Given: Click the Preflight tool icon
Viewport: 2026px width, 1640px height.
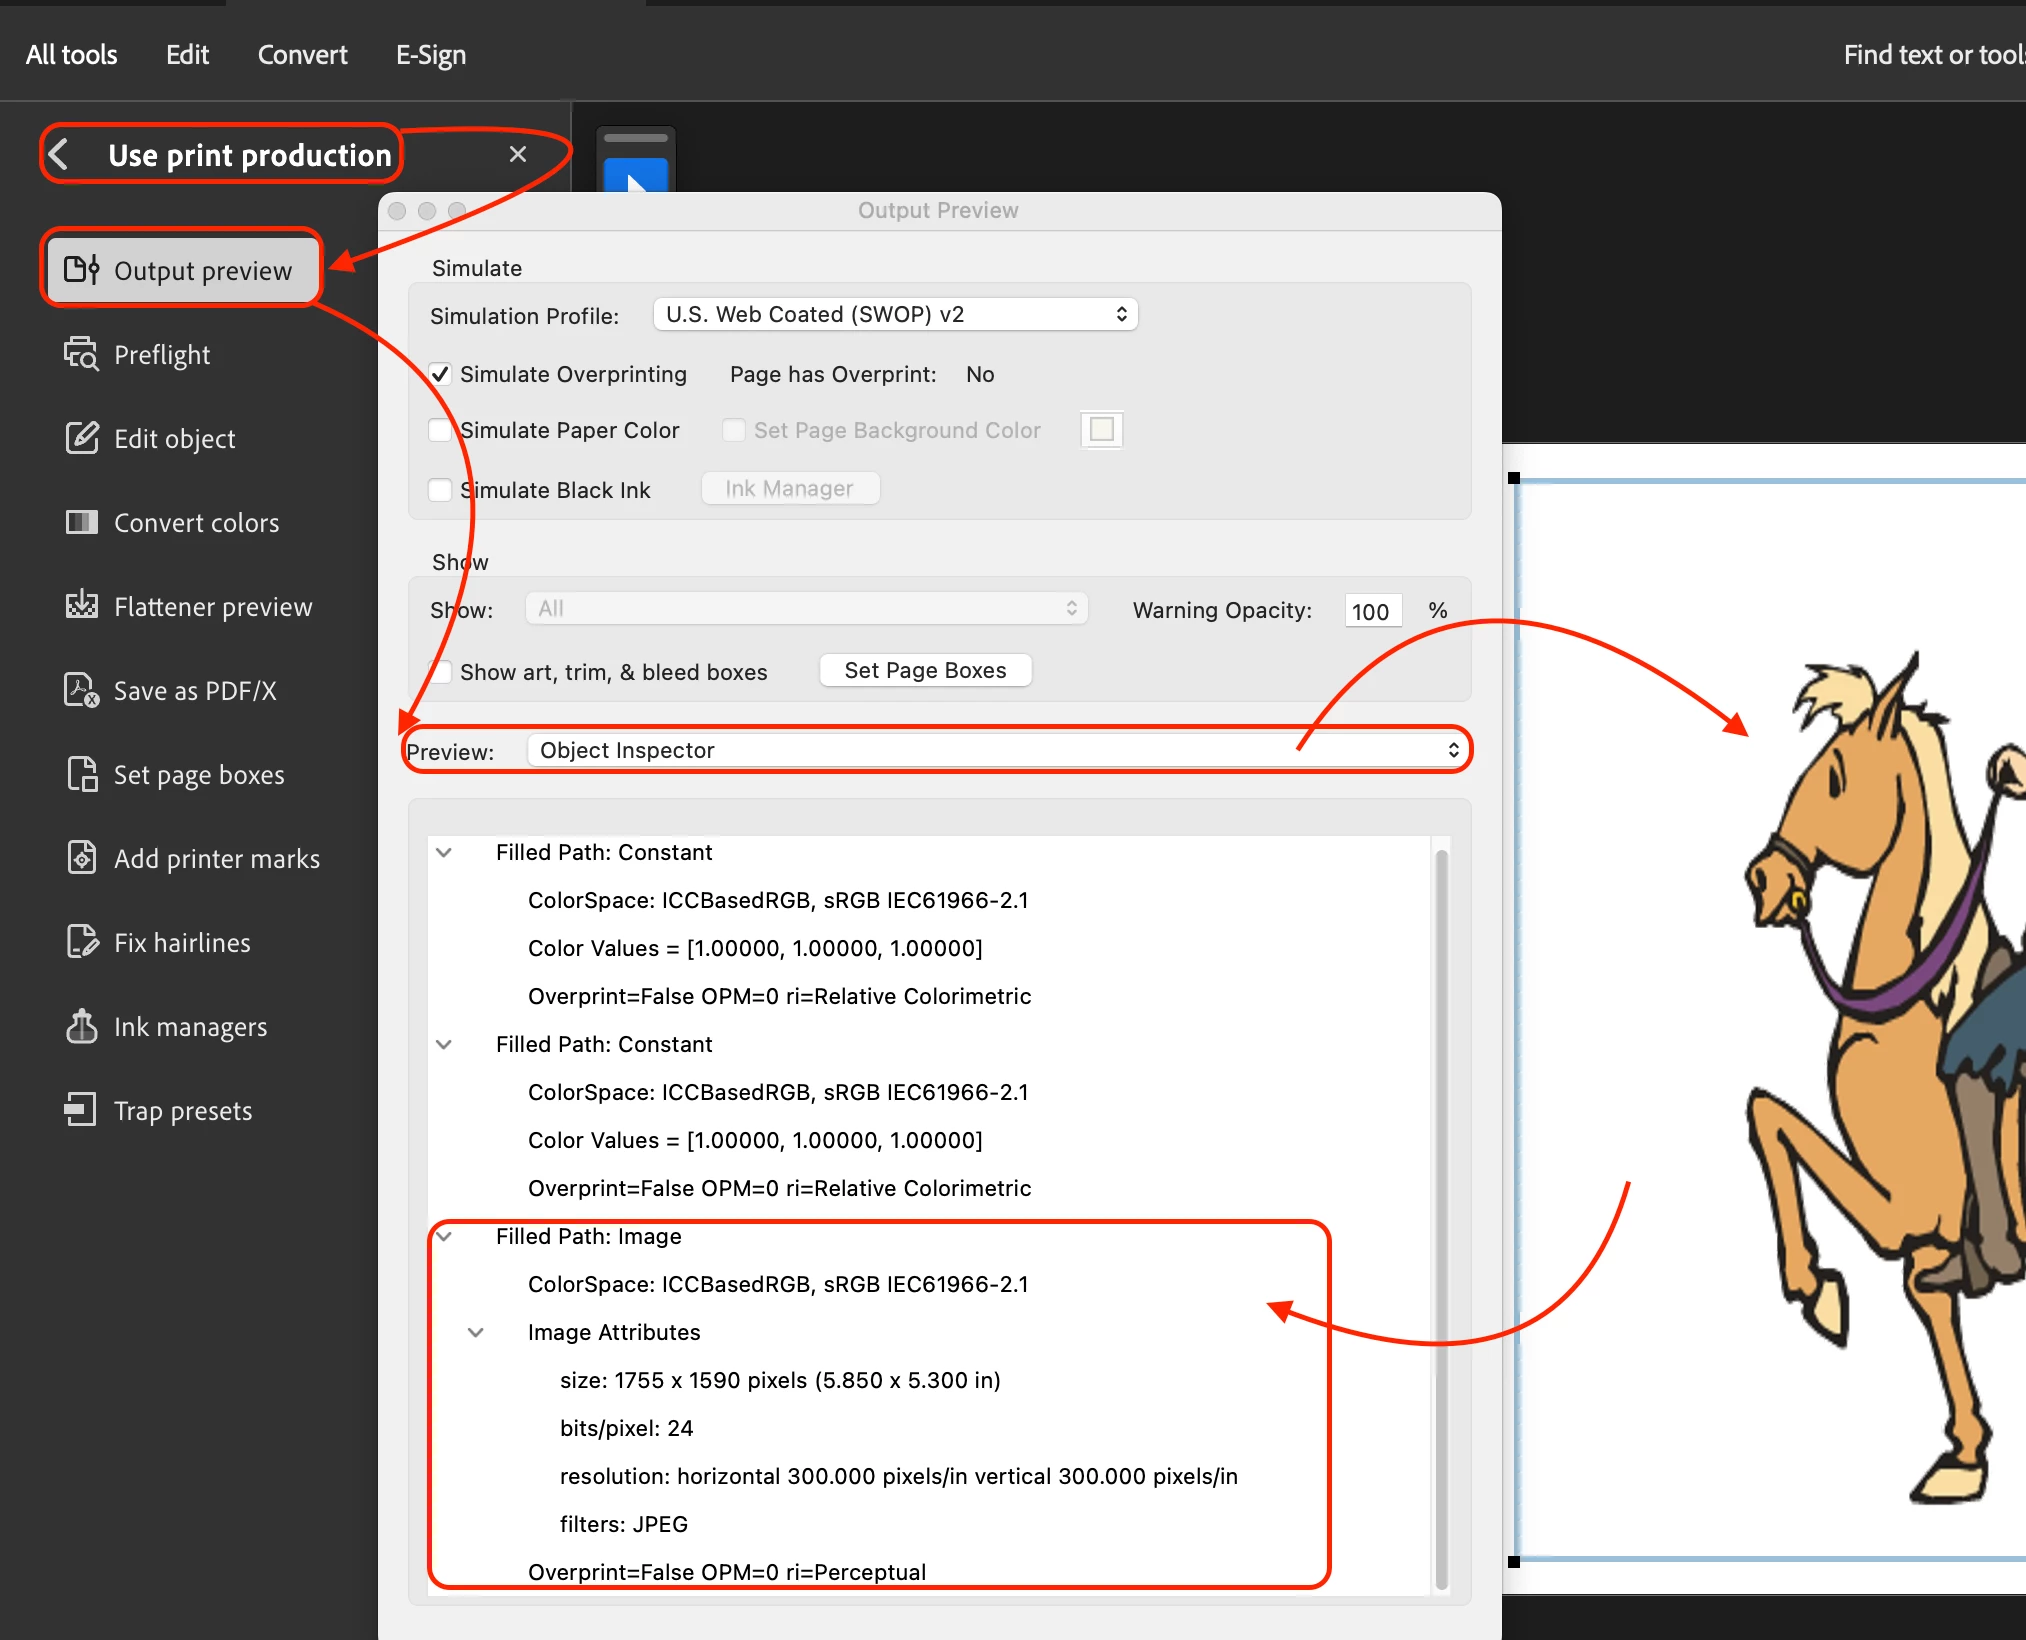Looking at the screenshot, I should tap(81, 354).
